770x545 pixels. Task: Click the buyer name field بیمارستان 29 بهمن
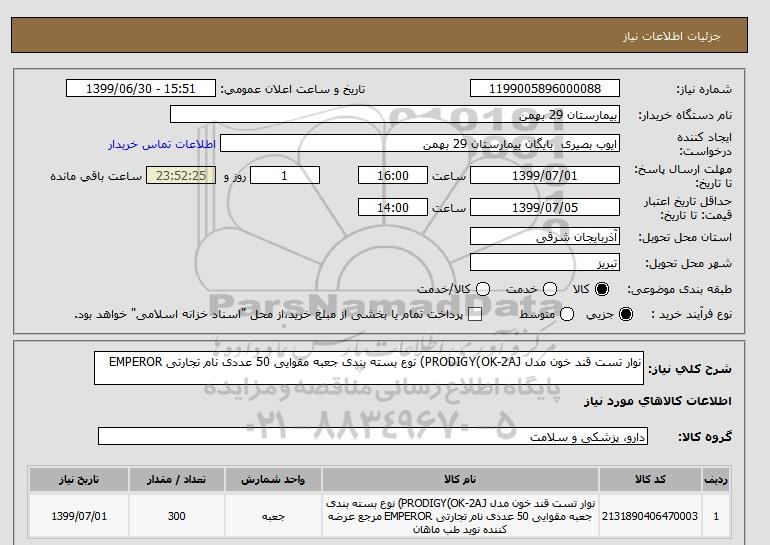[395, 115]
